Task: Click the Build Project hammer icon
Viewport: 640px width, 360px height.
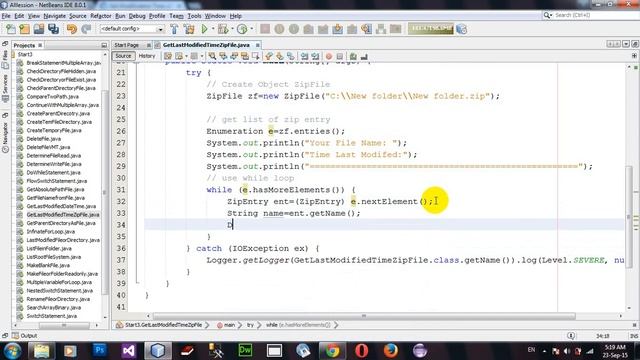Action: coord(174,29)
